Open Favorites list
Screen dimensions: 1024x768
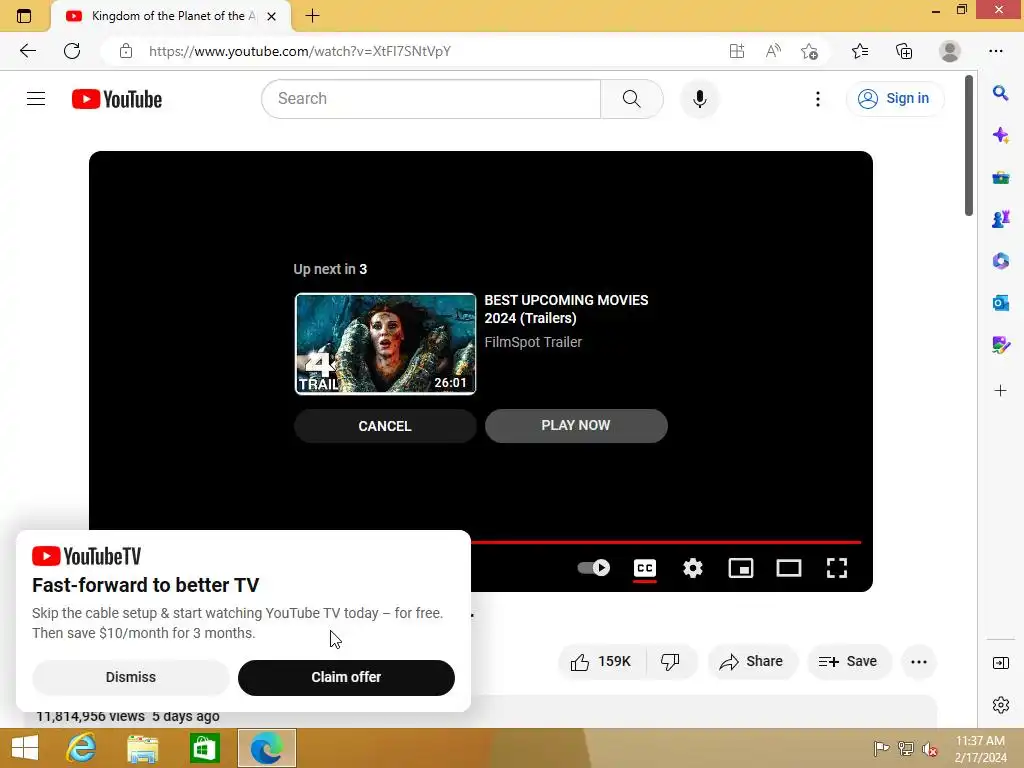pos(860,51)
